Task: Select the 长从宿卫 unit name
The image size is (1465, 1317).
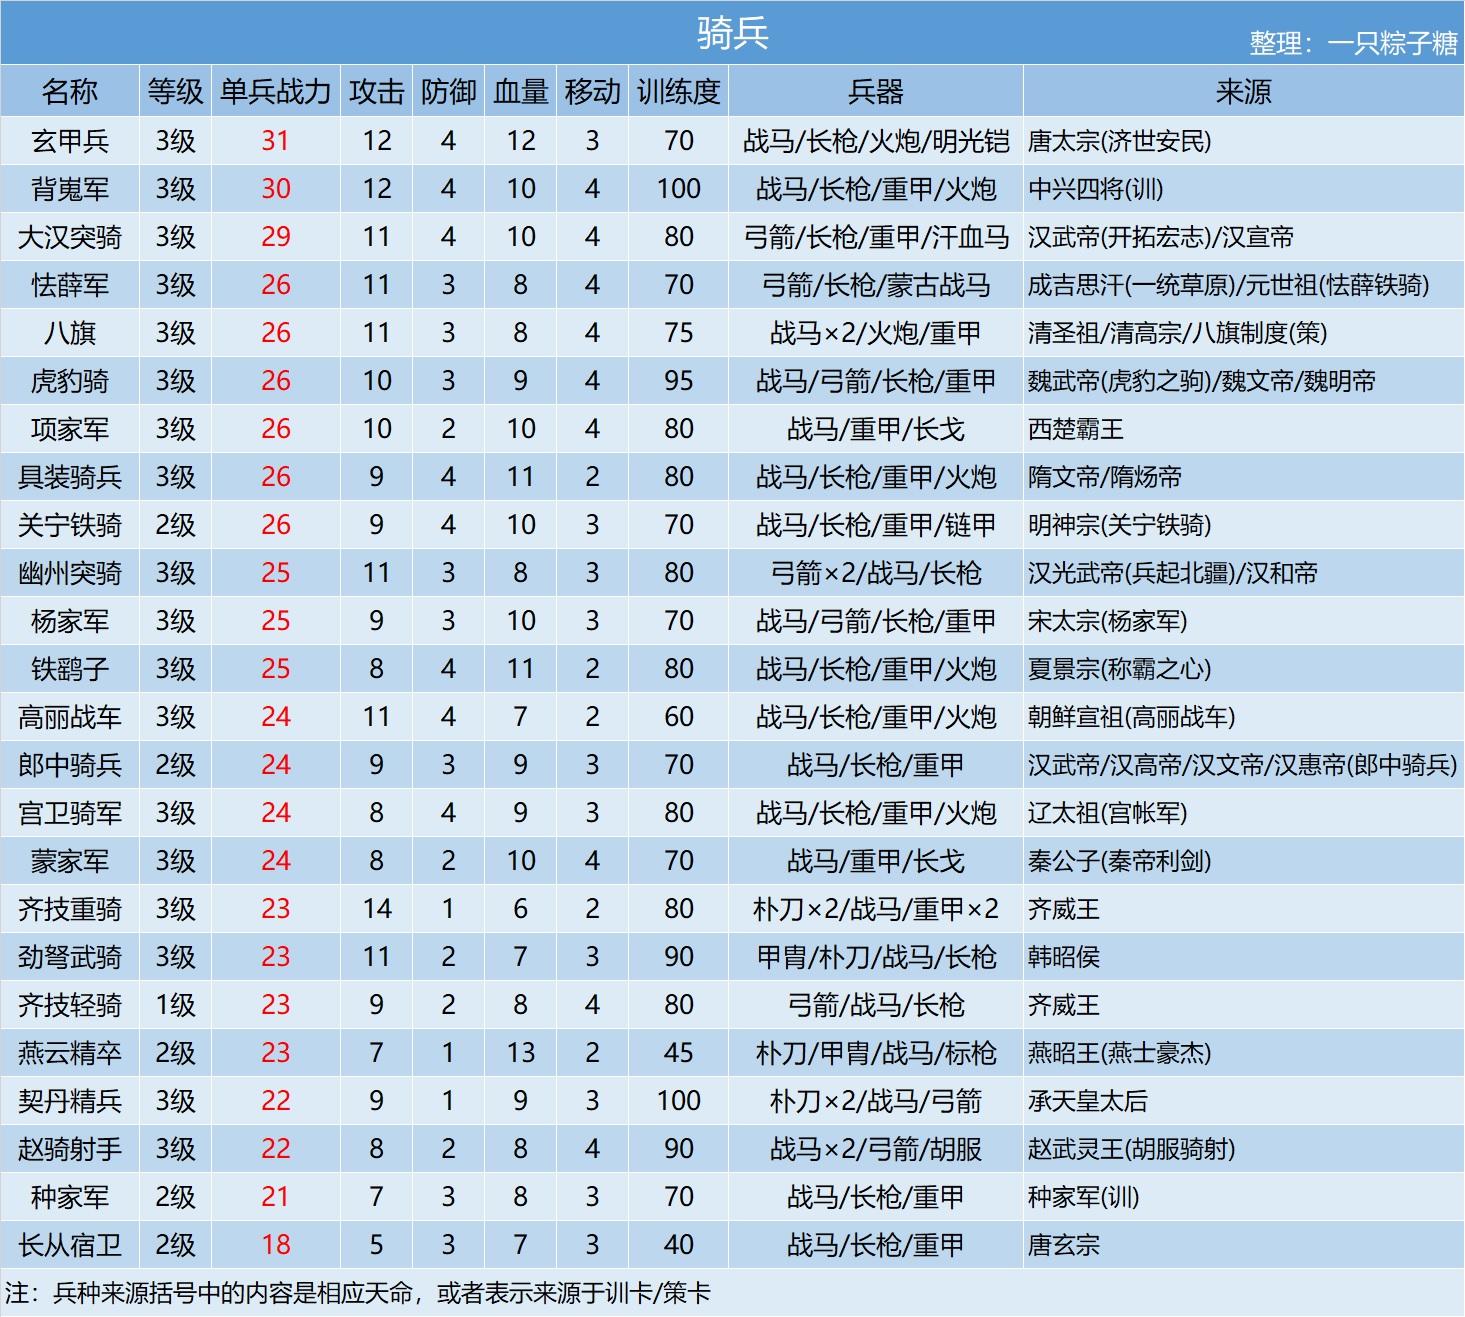Action: click(71, 1245)
